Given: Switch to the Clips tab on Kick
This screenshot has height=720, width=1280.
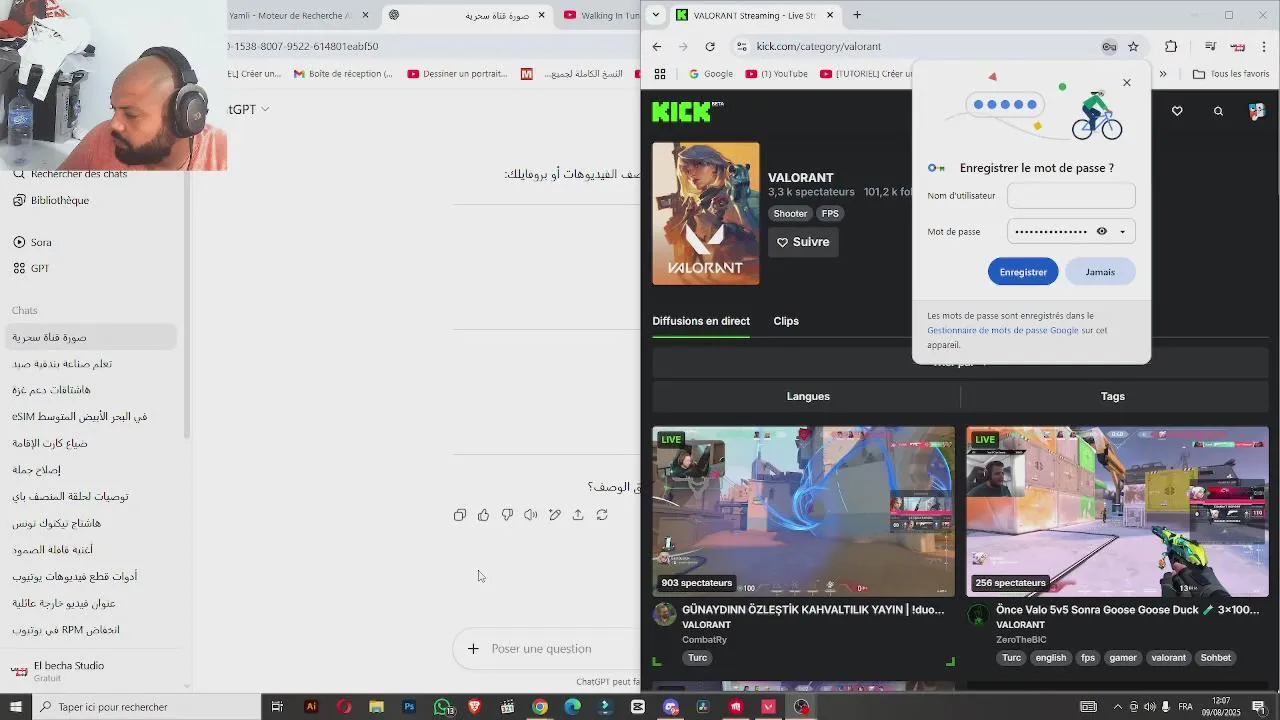Looking at the screenshot, I should click(x=786, y=321).
